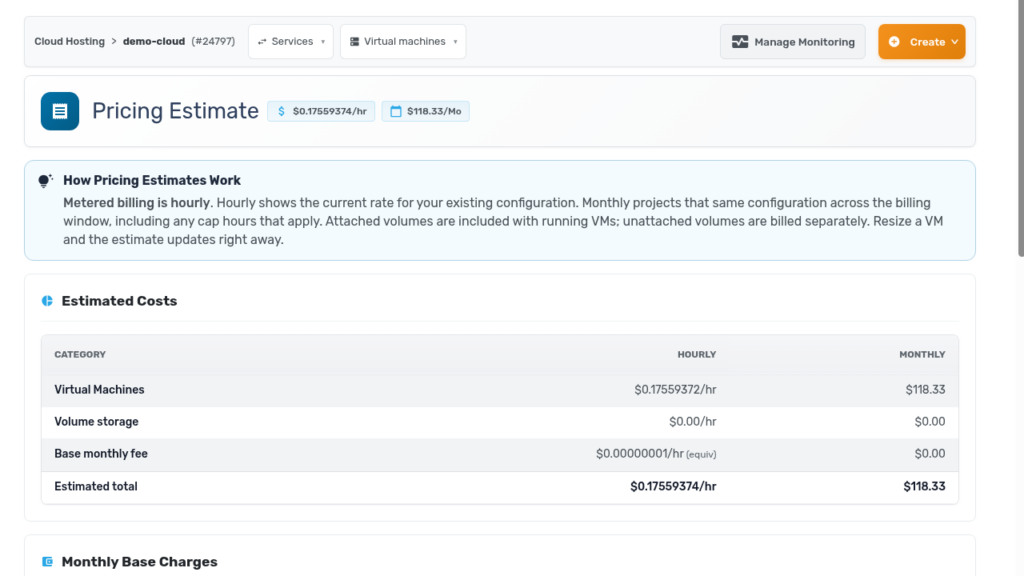Image resolution: width=1024 pixels, height=576 pixels.
Task: Click the CATEGORY column header
Action: pos(80,355)
